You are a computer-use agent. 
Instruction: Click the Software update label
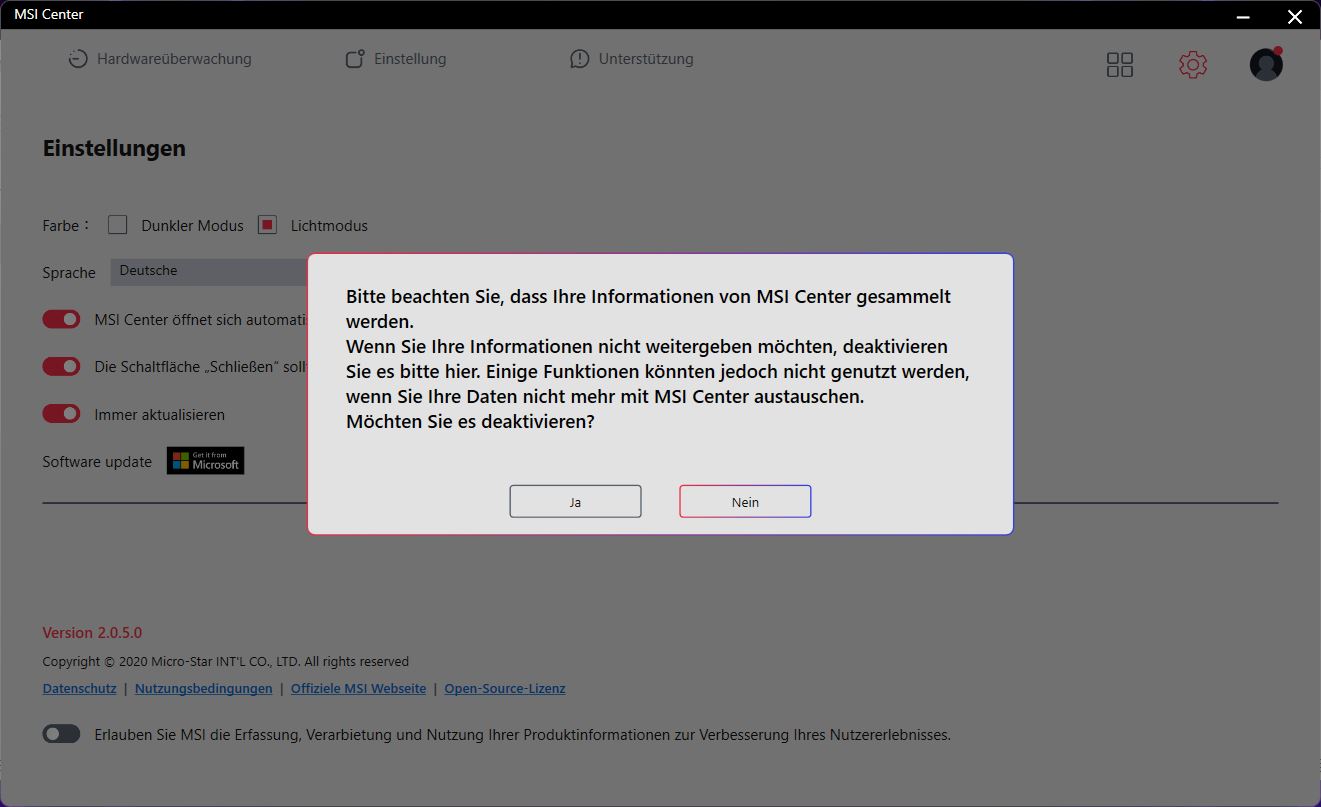pos(97,462)
